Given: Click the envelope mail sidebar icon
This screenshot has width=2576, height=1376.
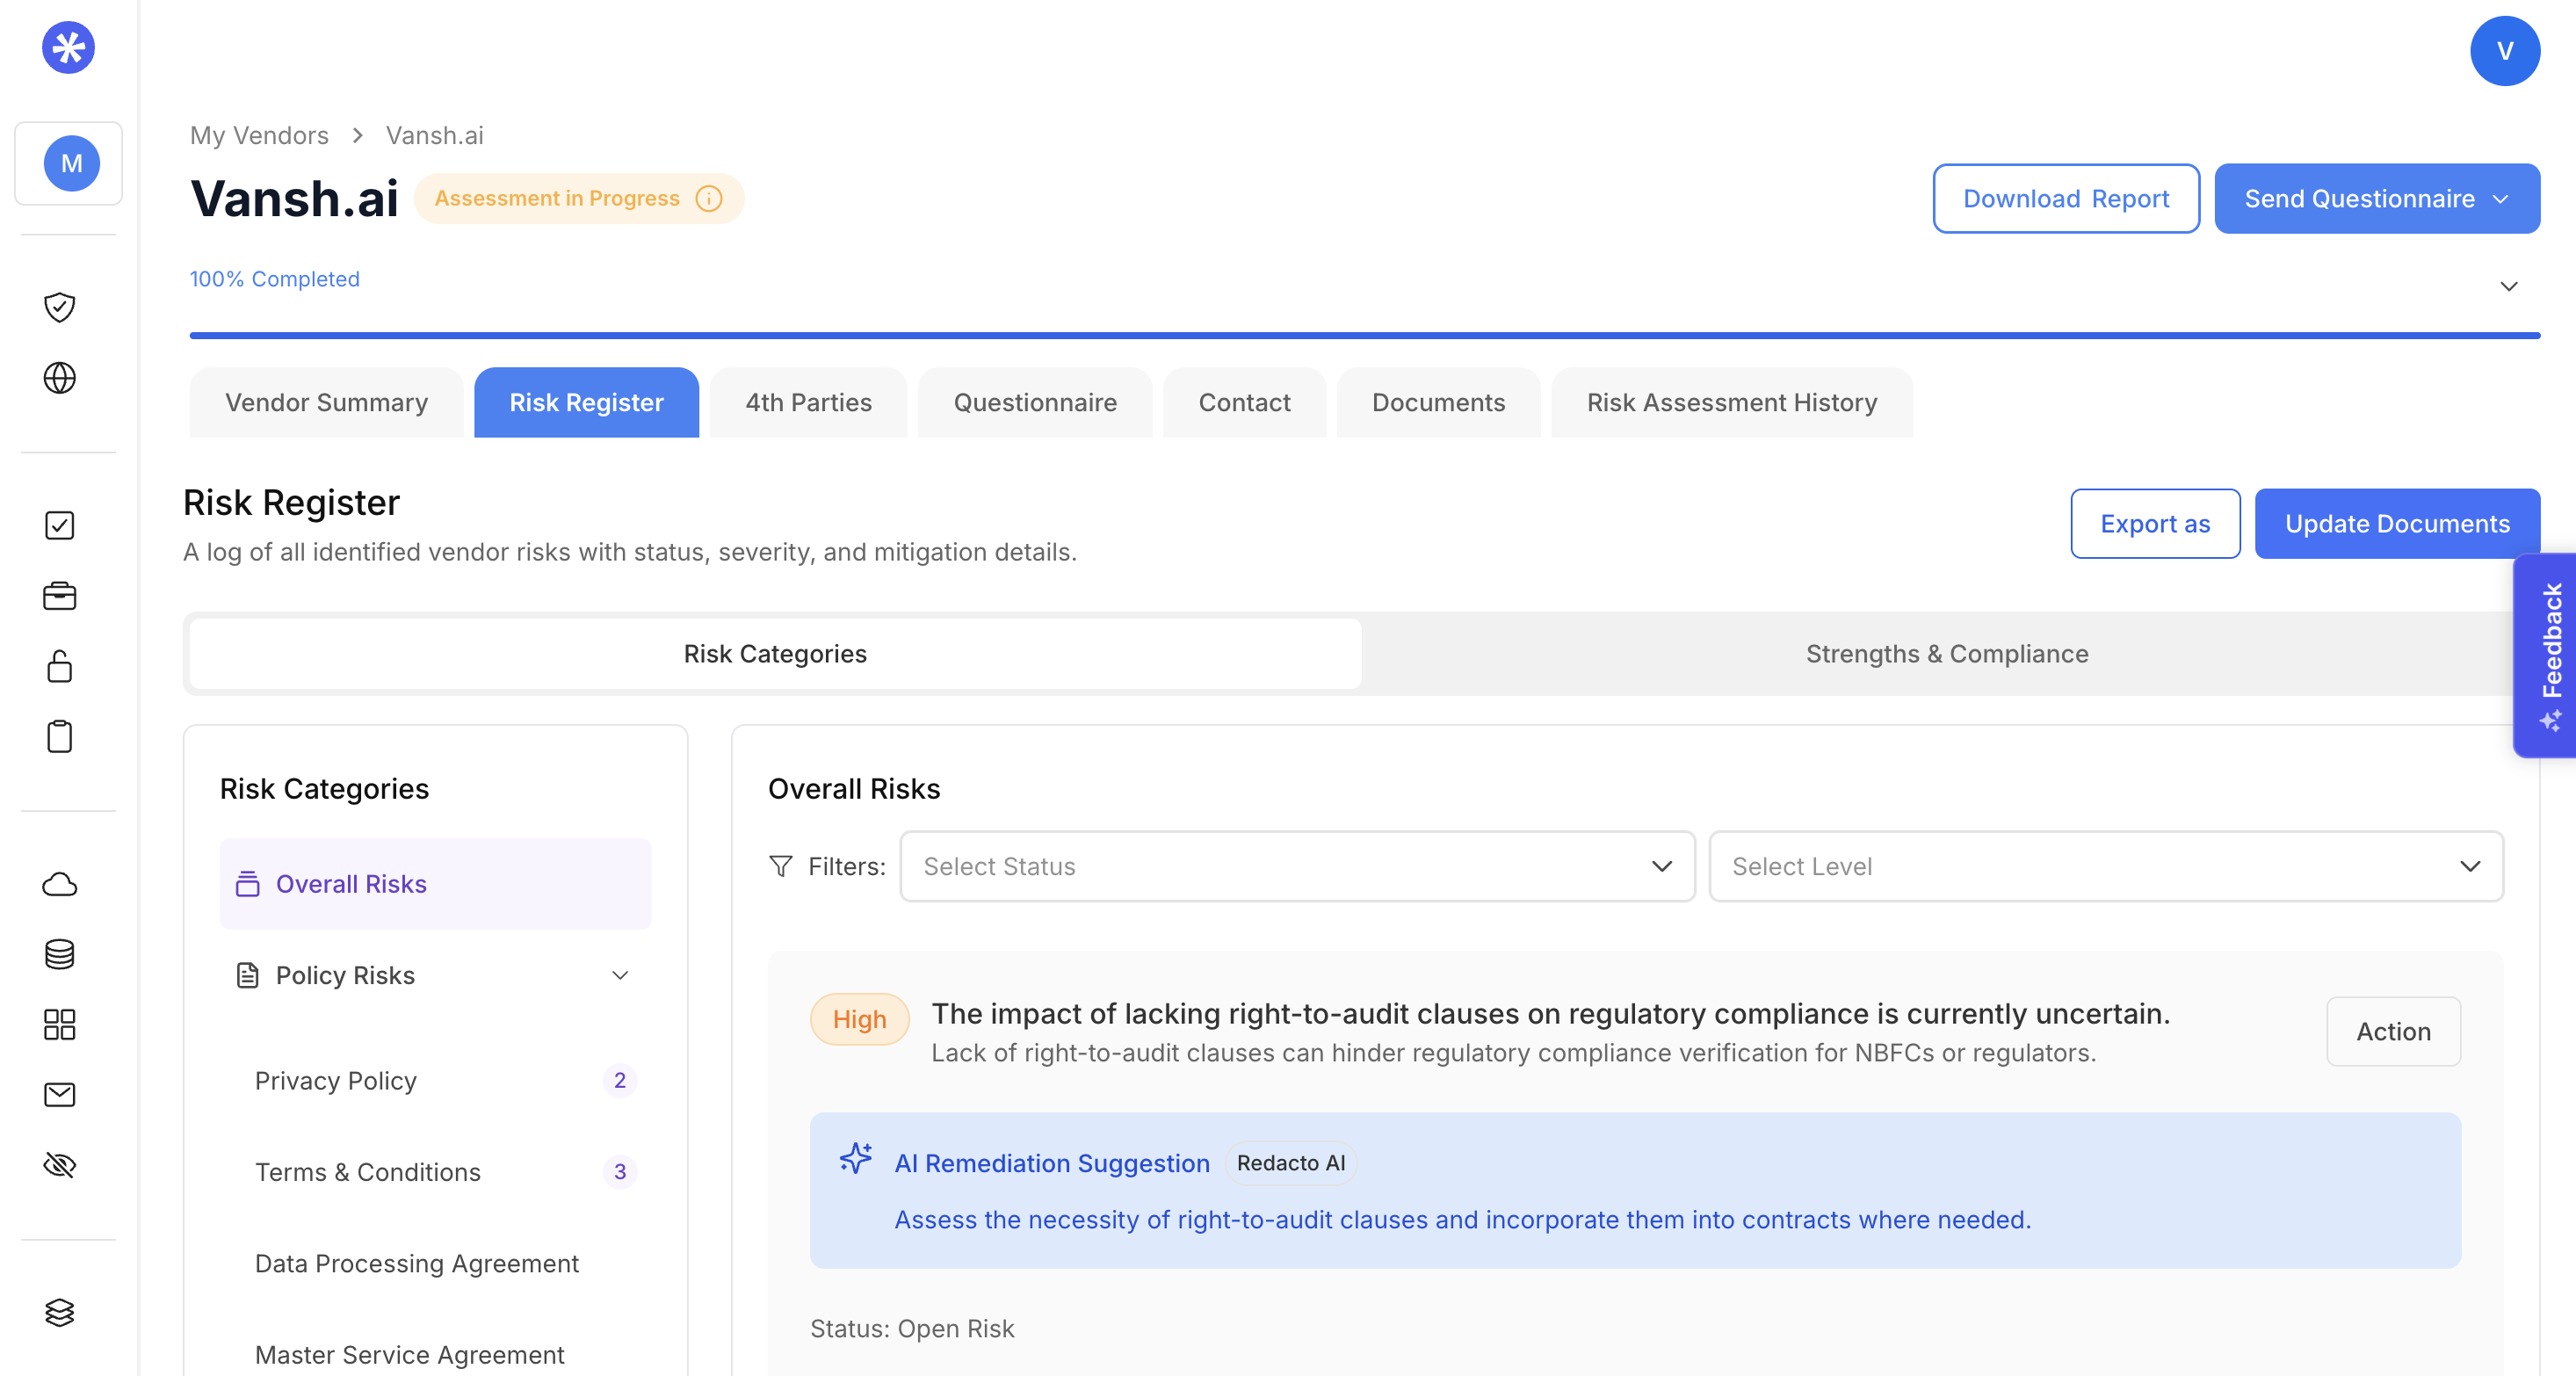Looking at the screenshot, I should click(x=60, y=1094).
